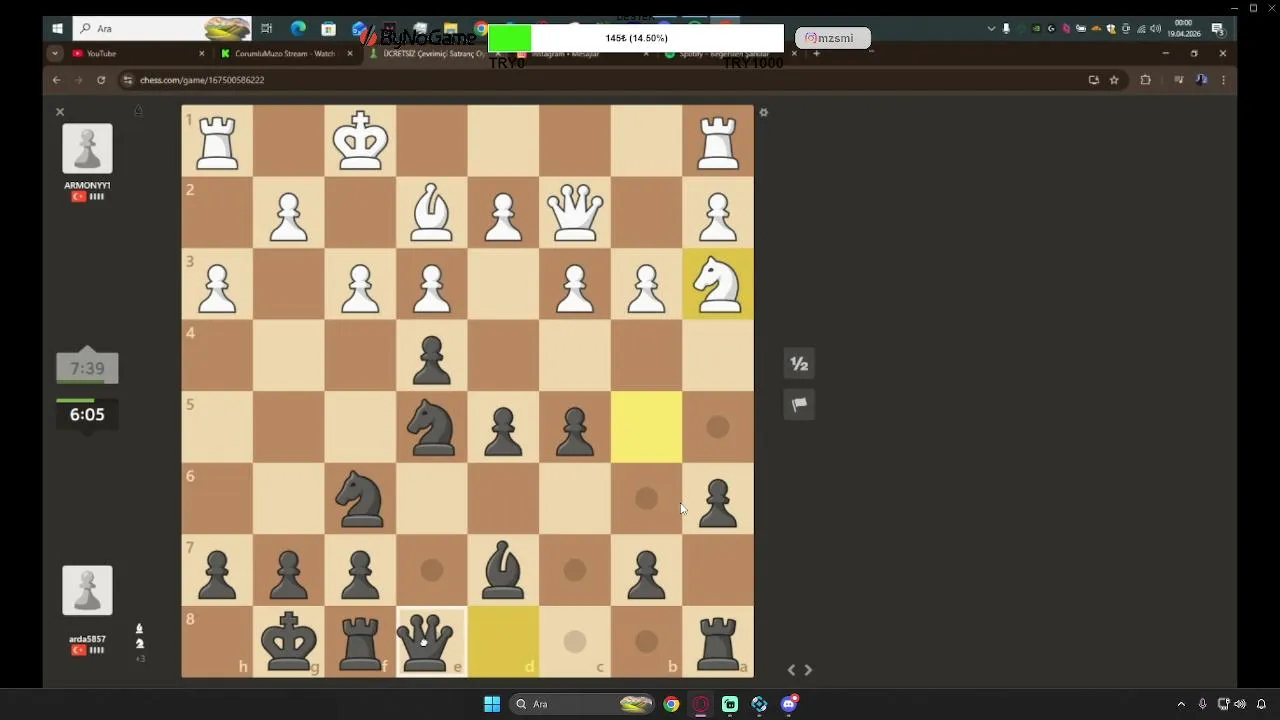Image resolution: width=1280 pixels, height=720 pixels.
Task: Open Discord from the bottom taskbar
Action: (x=789, y=704)
